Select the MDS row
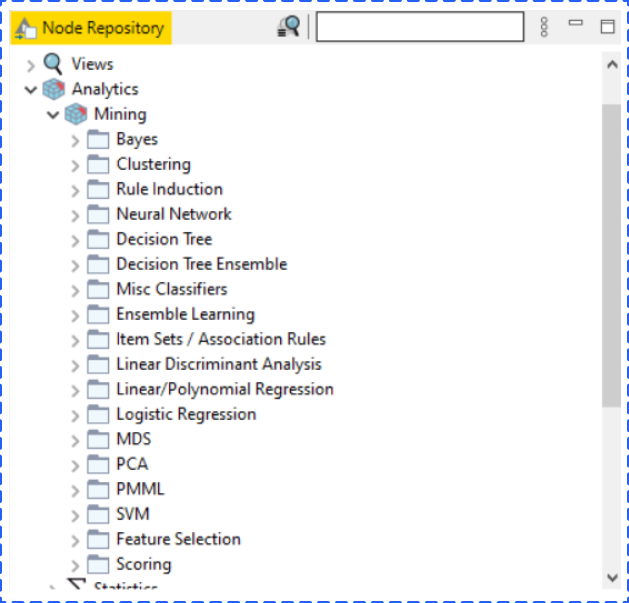629x603 pixels. 134,439
